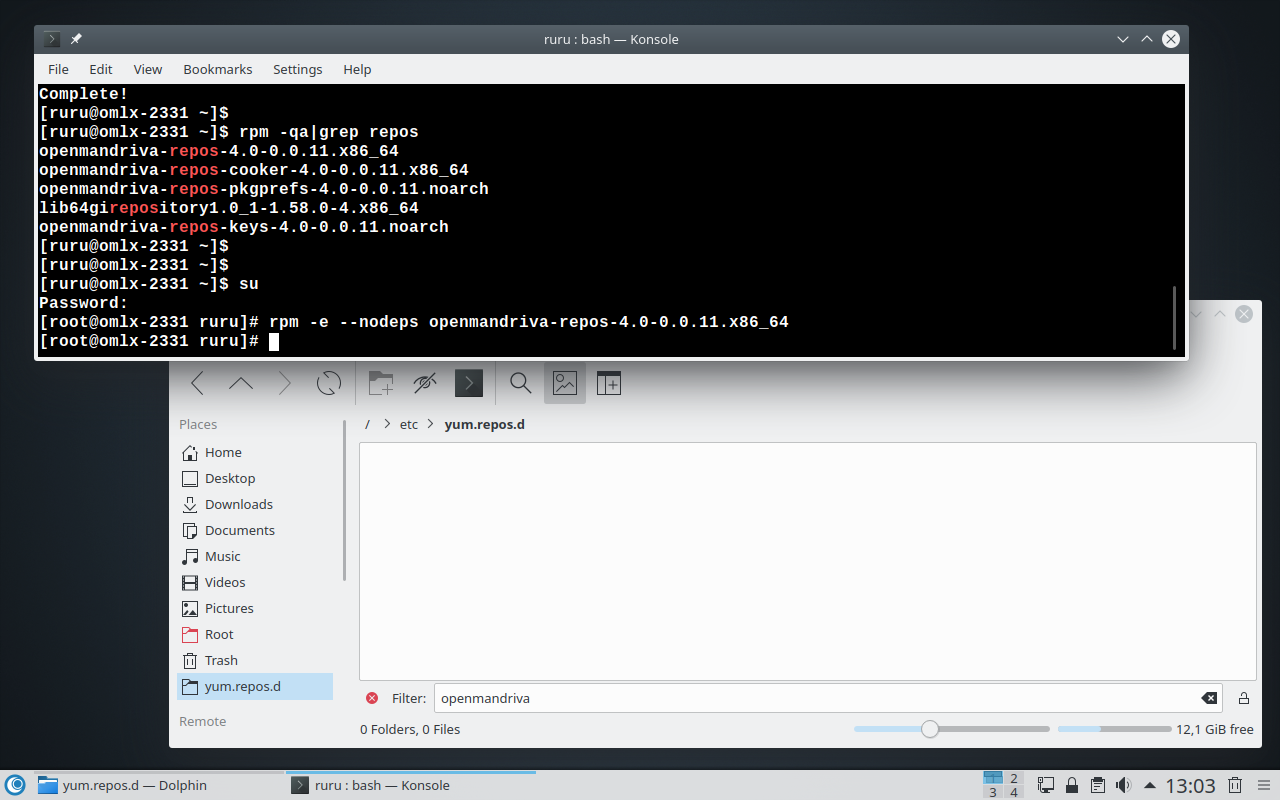1280x800 pixels.
Task: Split the Dolphin view
Action: tap(609, 383)
